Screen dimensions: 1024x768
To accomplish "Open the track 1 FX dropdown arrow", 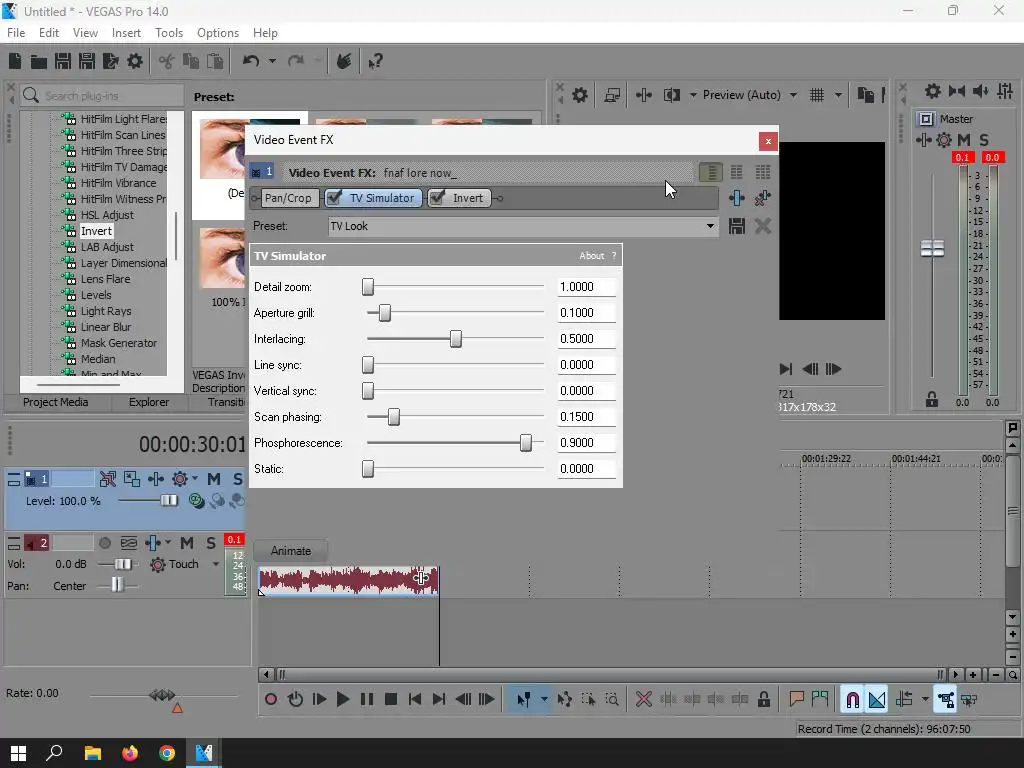I will point(195,479).
